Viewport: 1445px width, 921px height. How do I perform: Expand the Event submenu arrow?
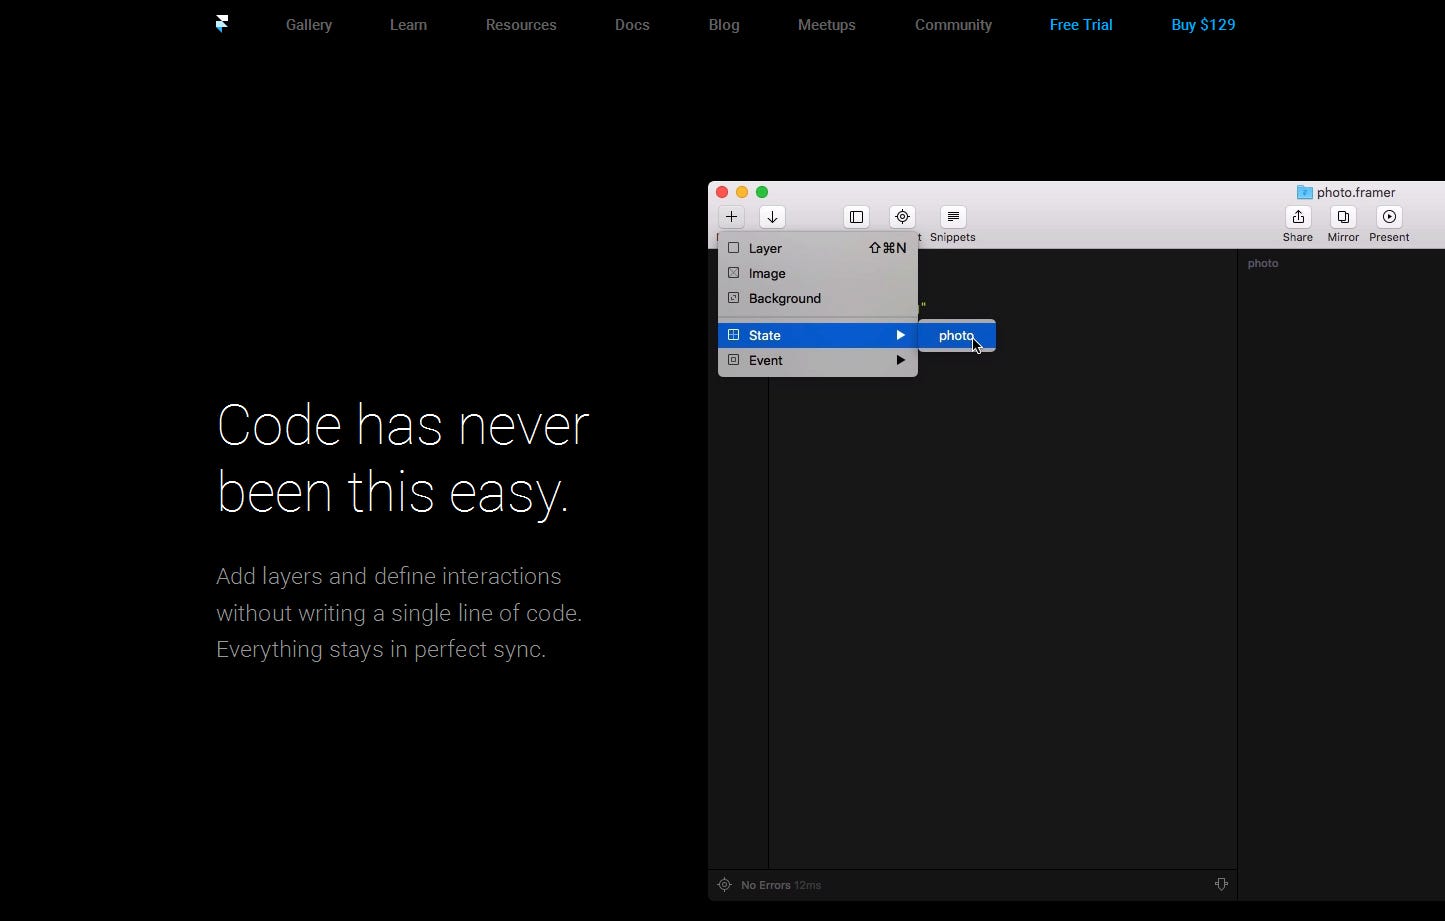click(900, 360)
